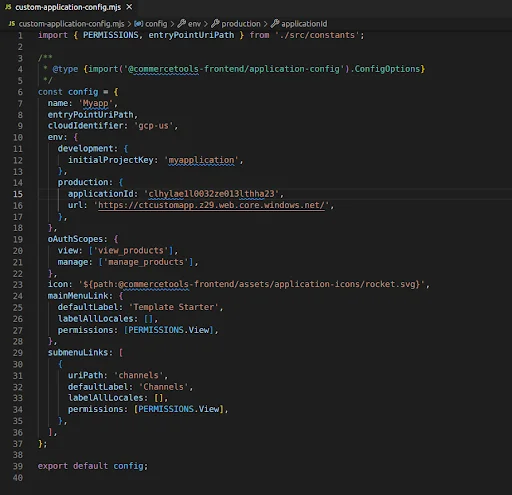Open the production breadcrumb segment
The width and height of the screenshot is (512, 495).
[241, 24]
